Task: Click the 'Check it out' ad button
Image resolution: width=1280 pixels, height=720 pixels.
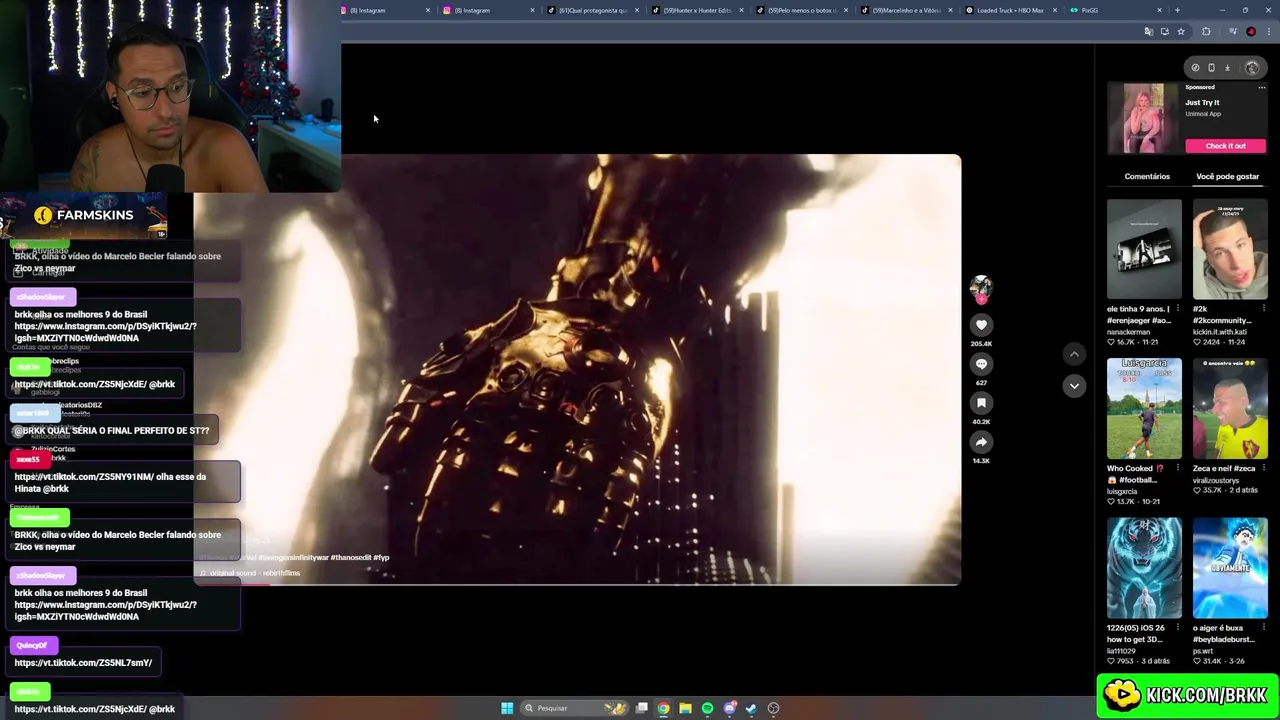Action: [x=1225, y=146]
